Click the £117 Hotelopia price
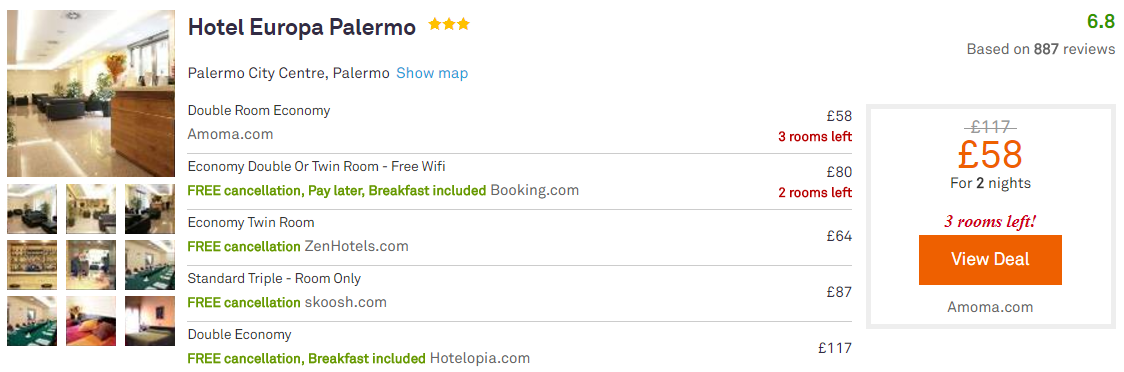Screen dimensions: 1124x372 point(835,348)
